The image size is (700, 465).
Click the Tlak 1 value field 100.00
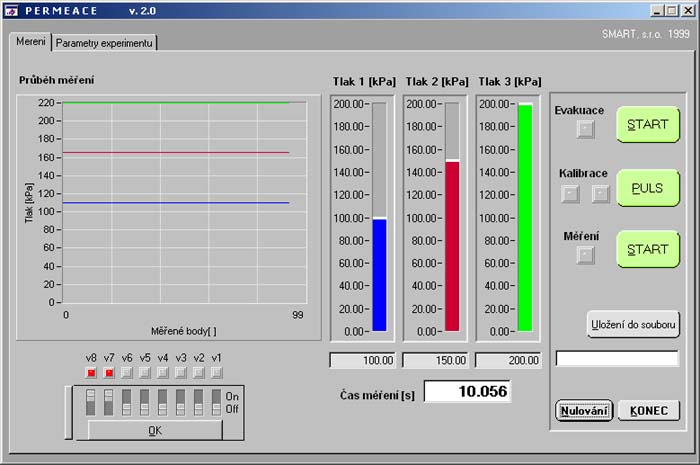pos(362,360)
